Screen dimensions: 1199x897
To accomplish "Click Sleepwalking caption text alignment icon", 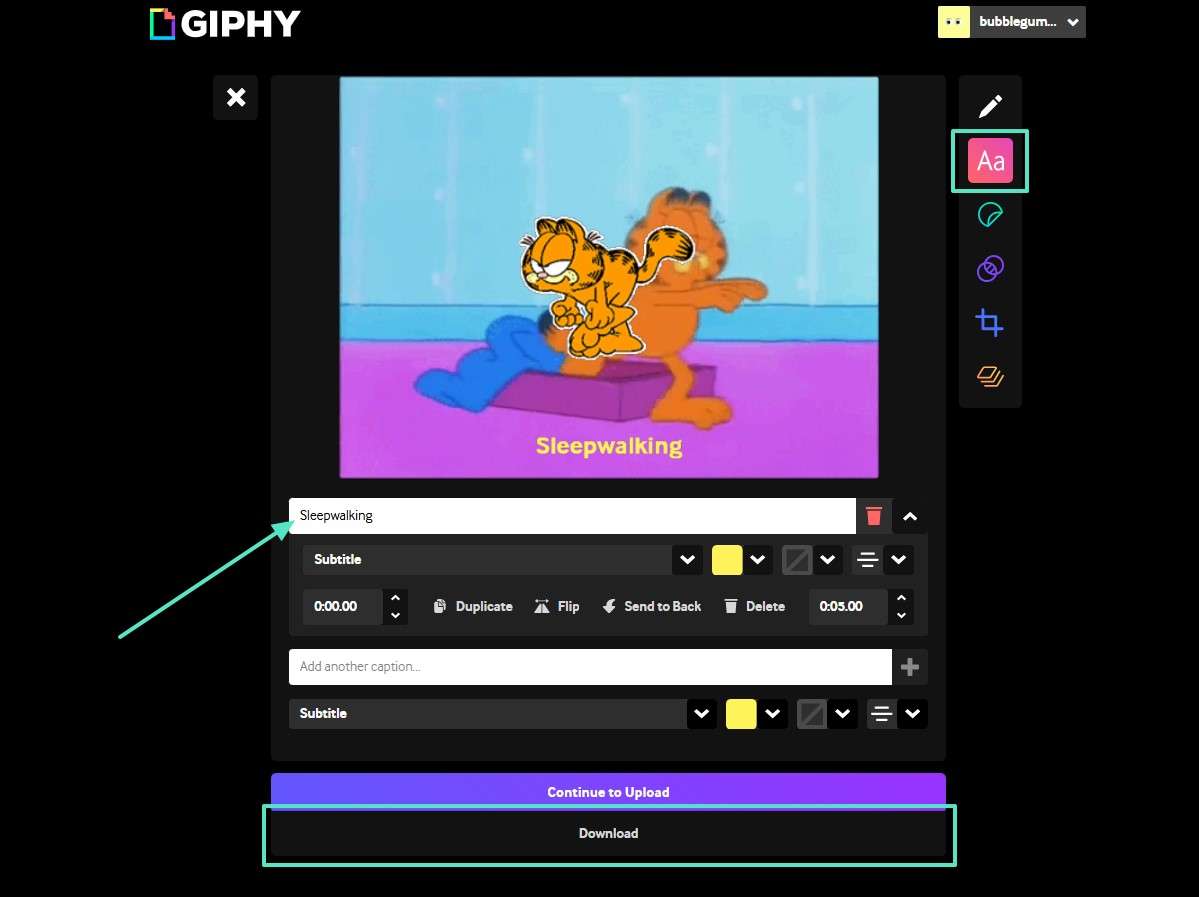I will [867, 560].
